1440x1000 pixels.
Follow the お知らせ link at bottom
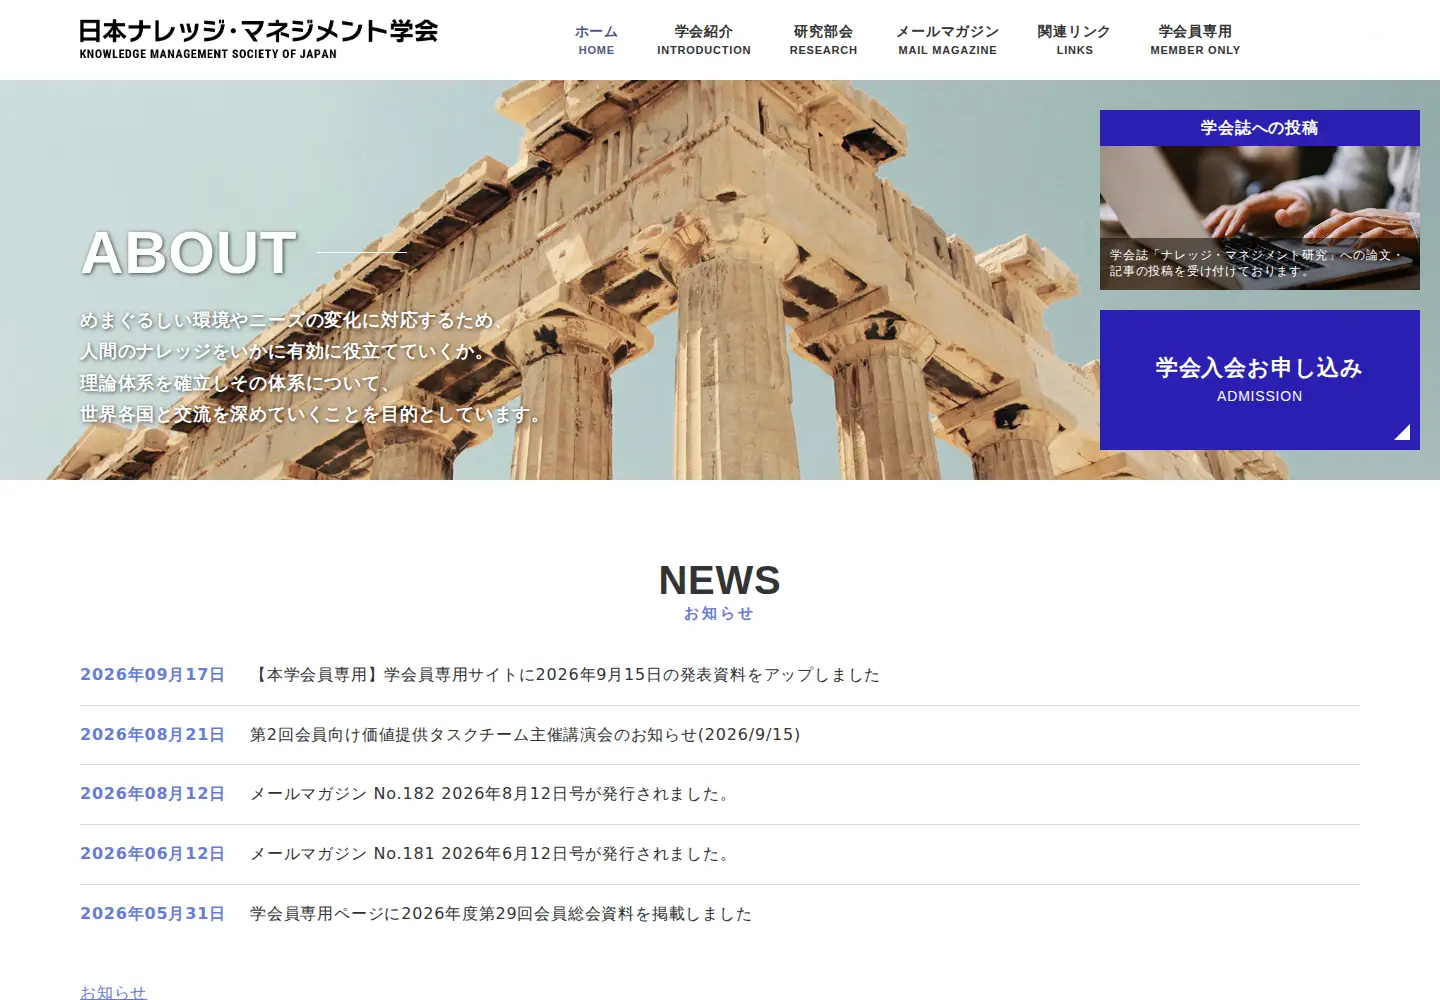coord(113,992)
